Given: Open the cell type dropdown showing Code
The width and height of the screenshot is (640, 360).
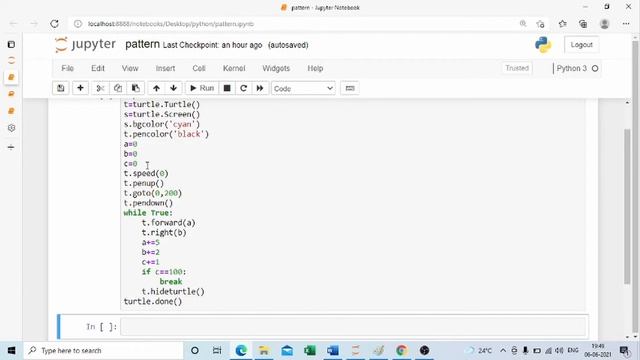Looking at the screenshot, I should coord(303,89).
